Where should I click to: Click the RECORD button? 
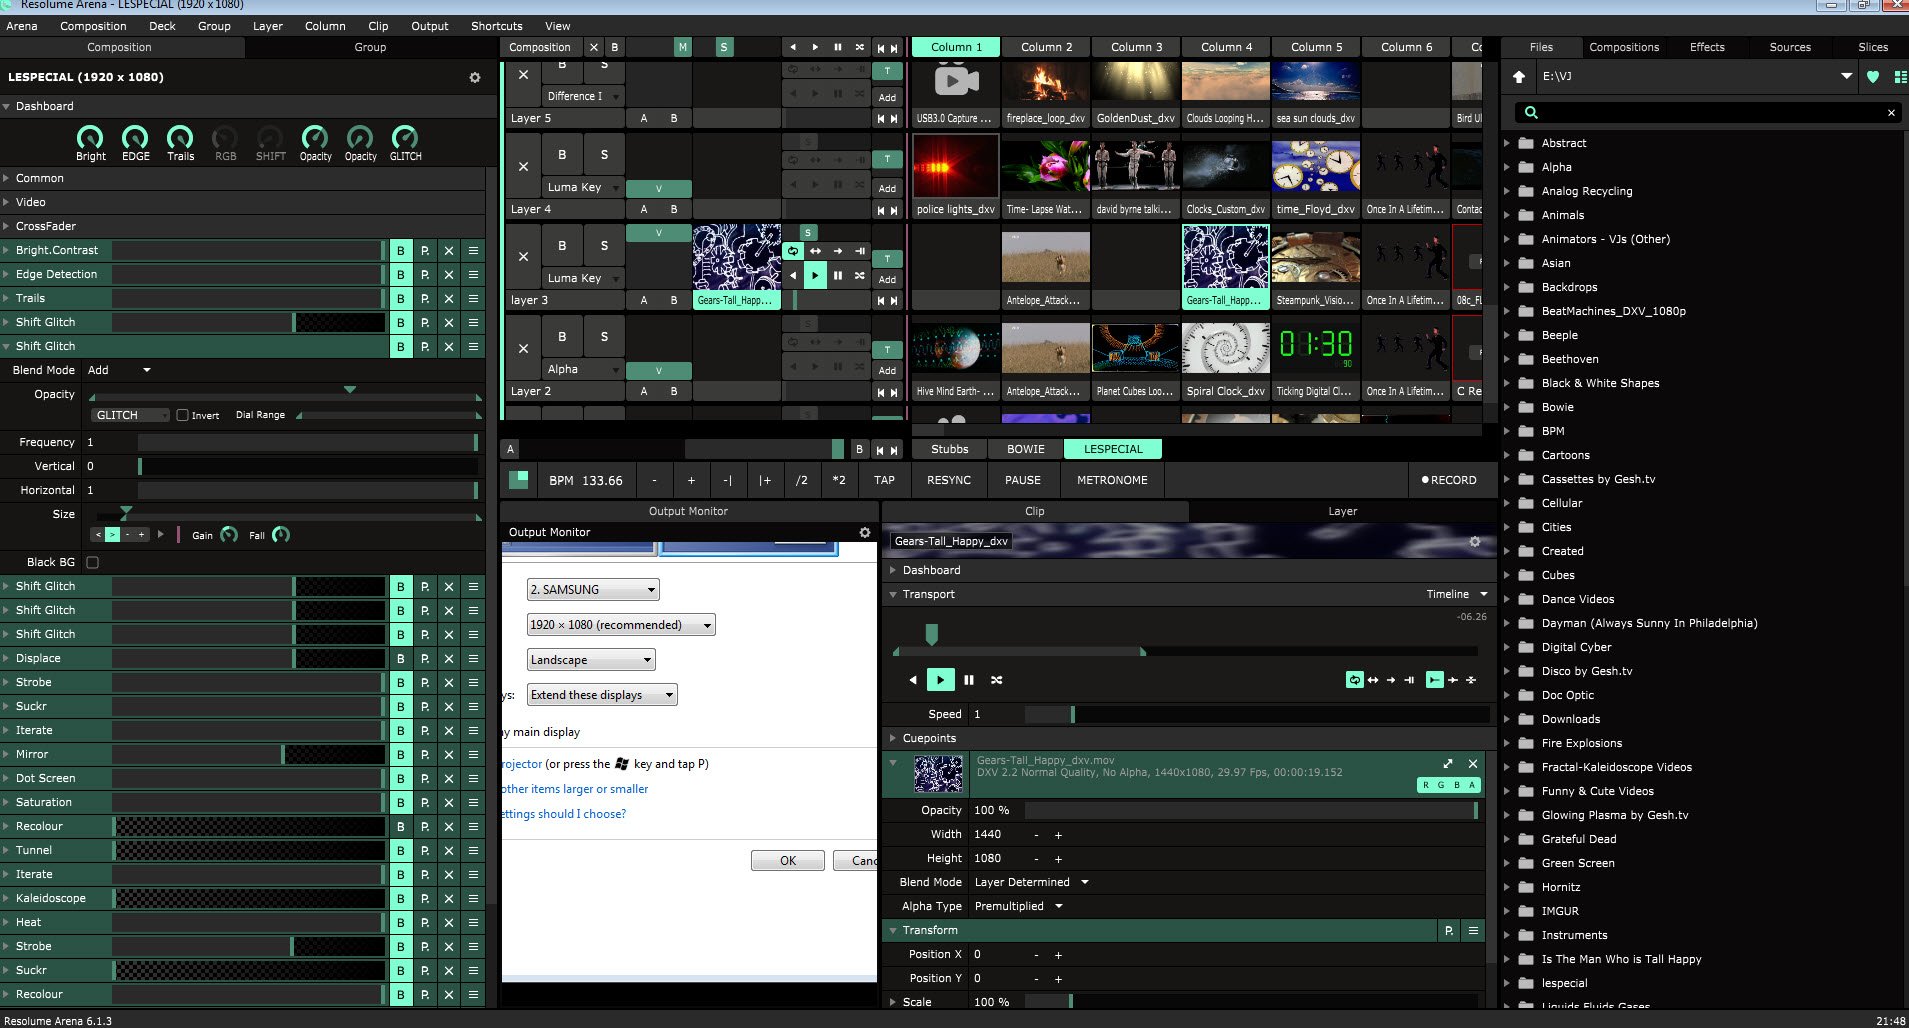pyautogui.click(x=1448, y=480)
